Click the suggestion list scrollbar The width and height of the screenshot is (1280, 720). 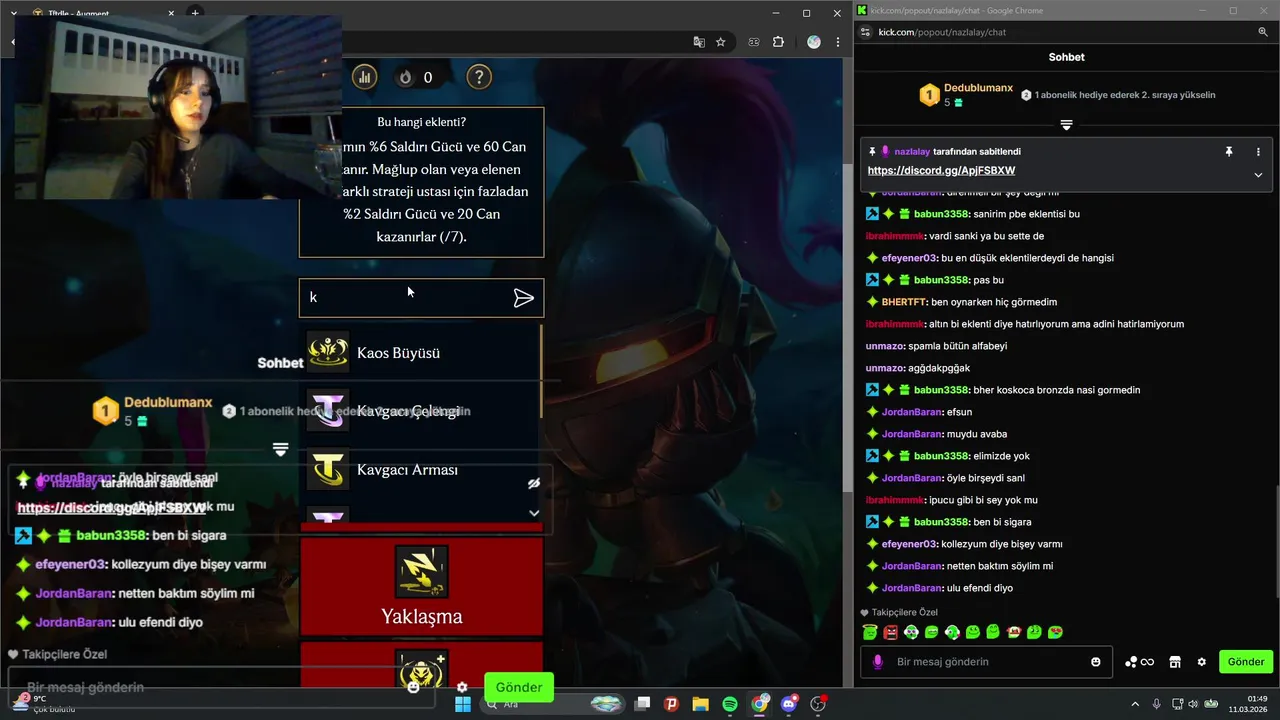[x=541, y=371]
